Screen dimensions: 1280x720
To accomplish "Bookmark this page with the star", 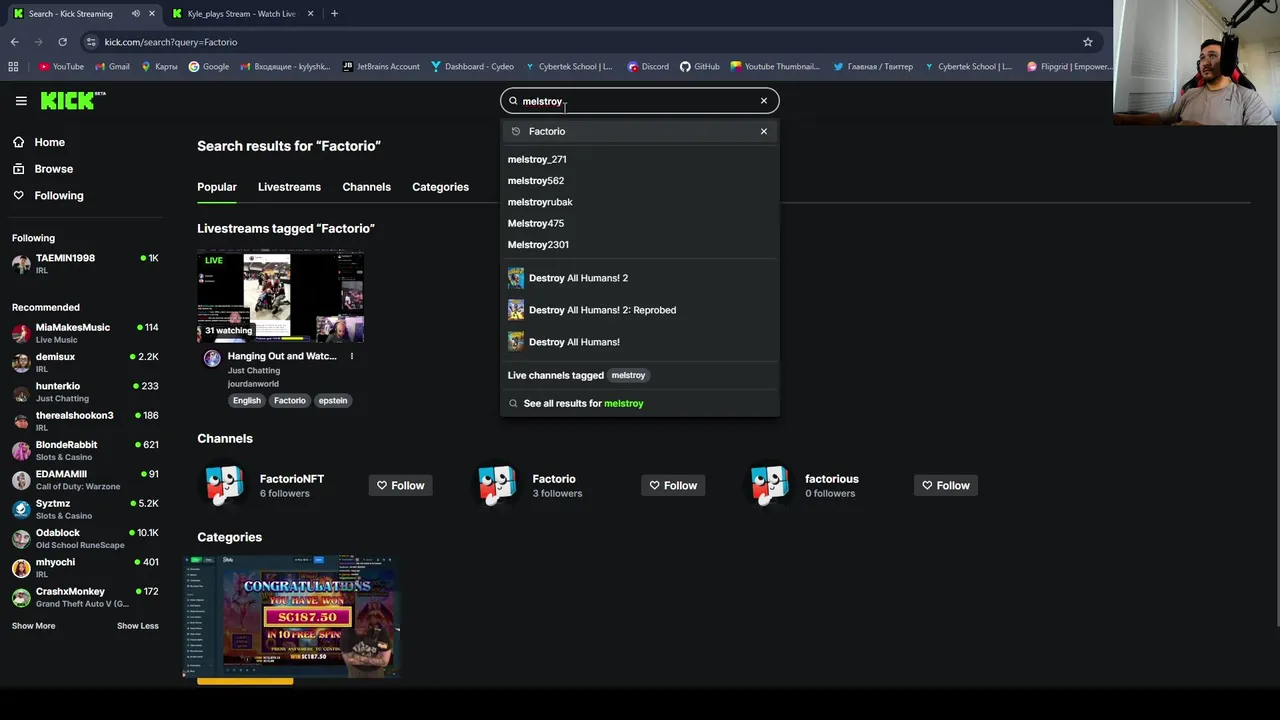I will point(1088,42).
